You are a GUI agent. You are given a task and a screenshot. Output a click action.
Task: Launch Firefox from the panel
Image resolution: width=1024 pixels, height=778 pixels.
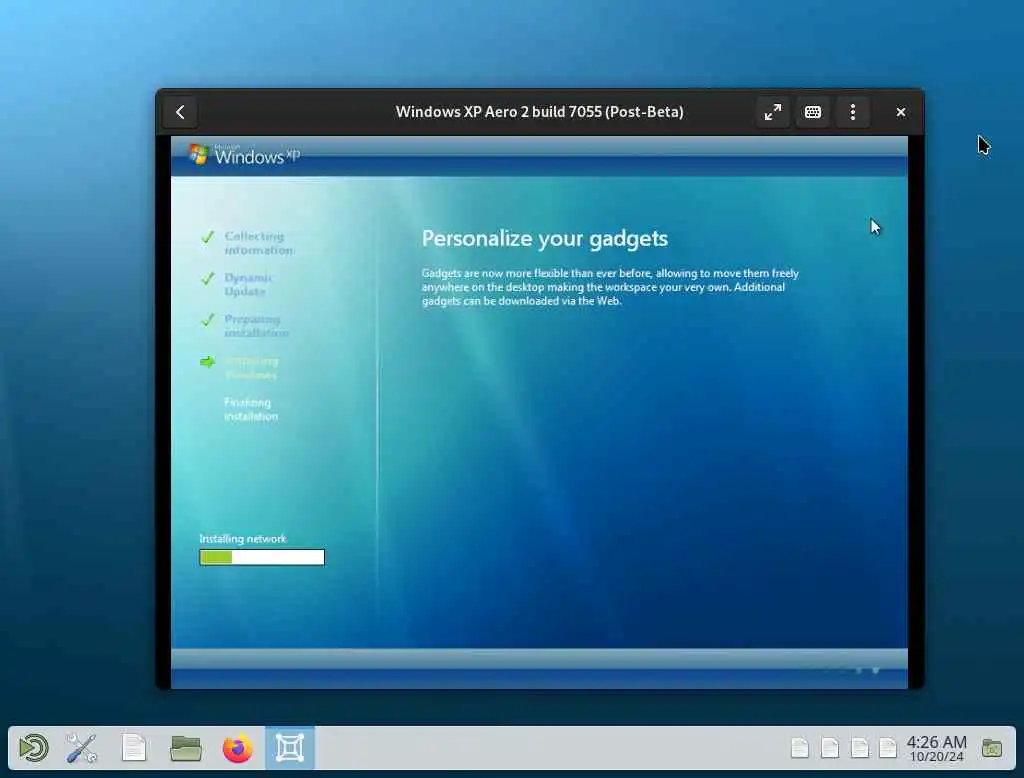238,748
